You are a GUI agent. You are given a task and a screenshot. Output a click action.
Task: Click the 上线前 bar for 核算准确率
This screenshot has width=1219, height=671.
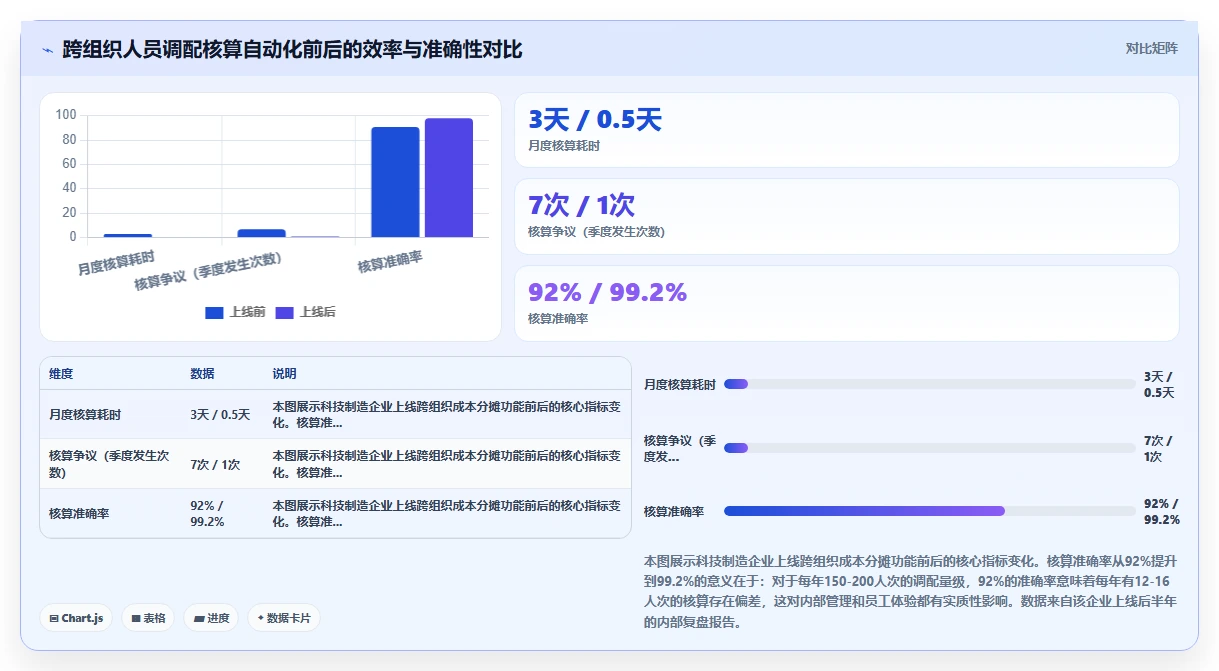point(395,182)
